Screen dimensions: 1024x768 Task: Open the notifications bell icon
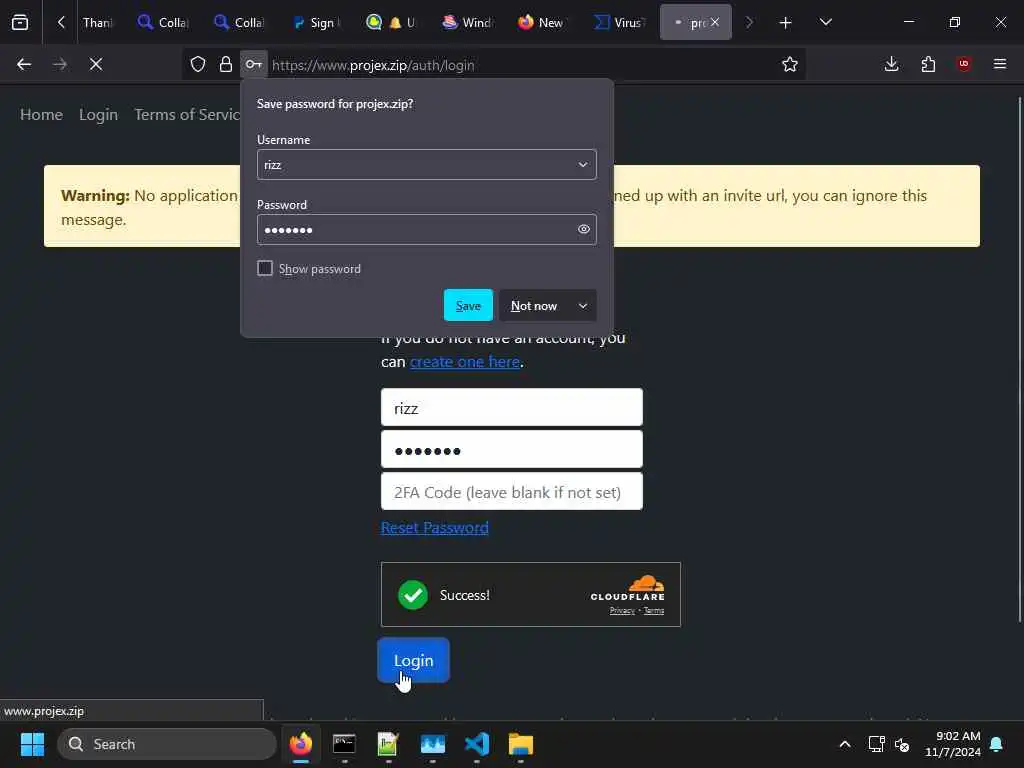997,744
